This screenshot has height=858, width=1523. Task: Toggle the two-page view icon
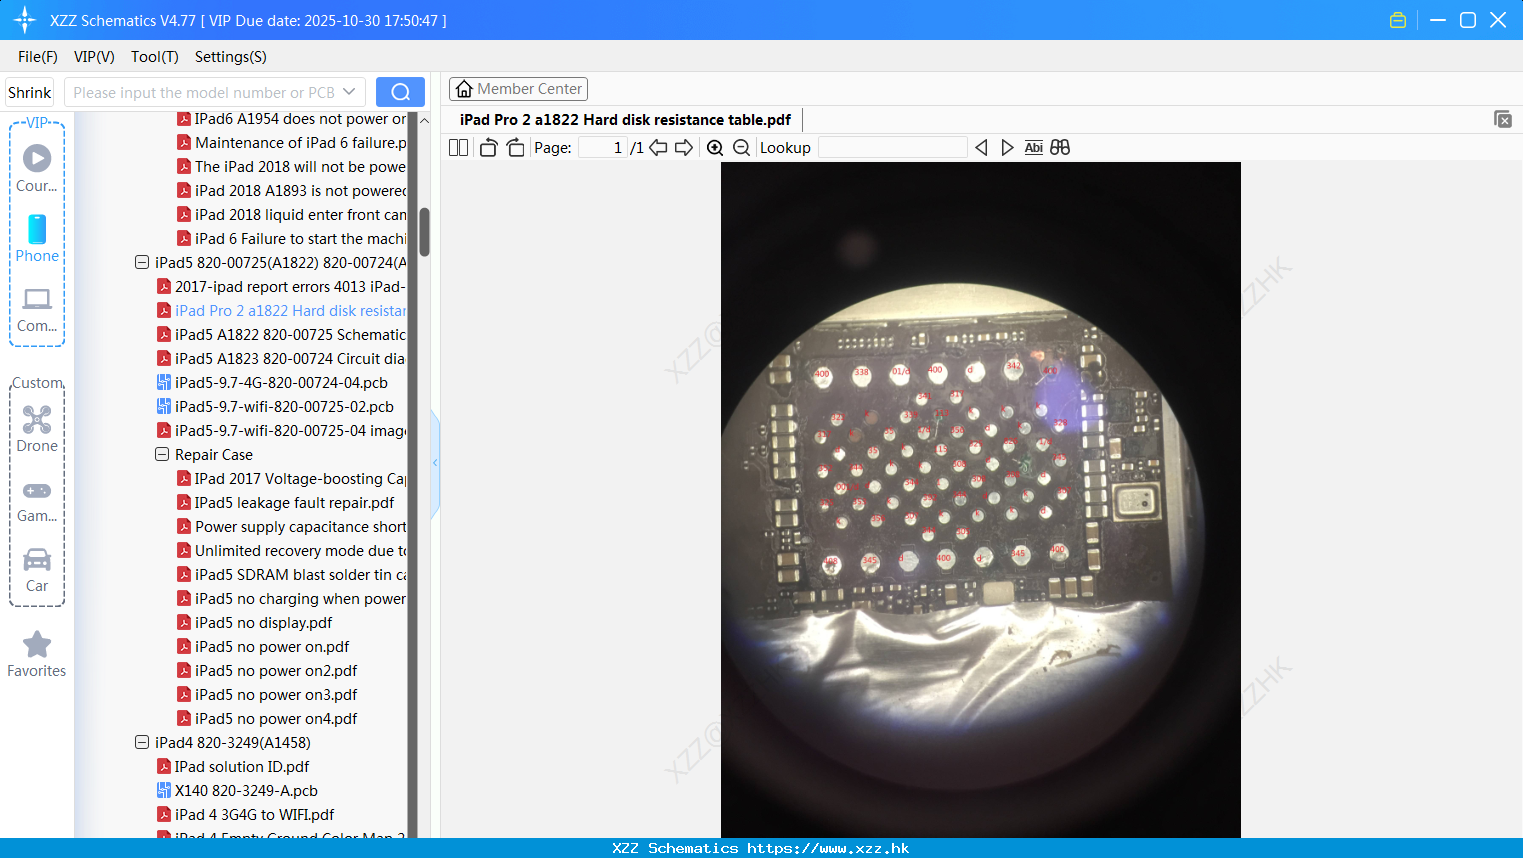[458, 147]
